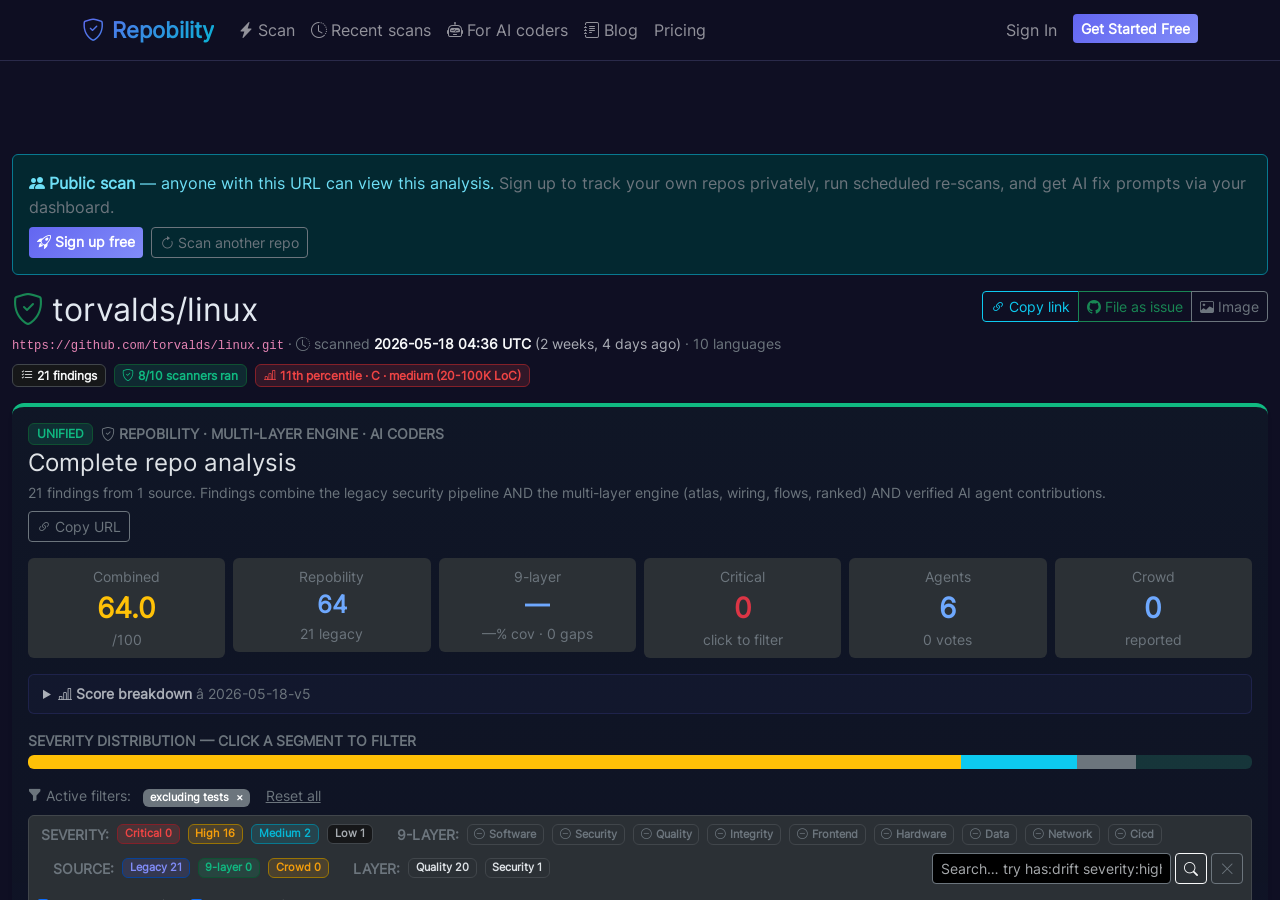Toggle the High 16 severity filter
Screen dimensions: 1280x900
(x=215, y=834)
